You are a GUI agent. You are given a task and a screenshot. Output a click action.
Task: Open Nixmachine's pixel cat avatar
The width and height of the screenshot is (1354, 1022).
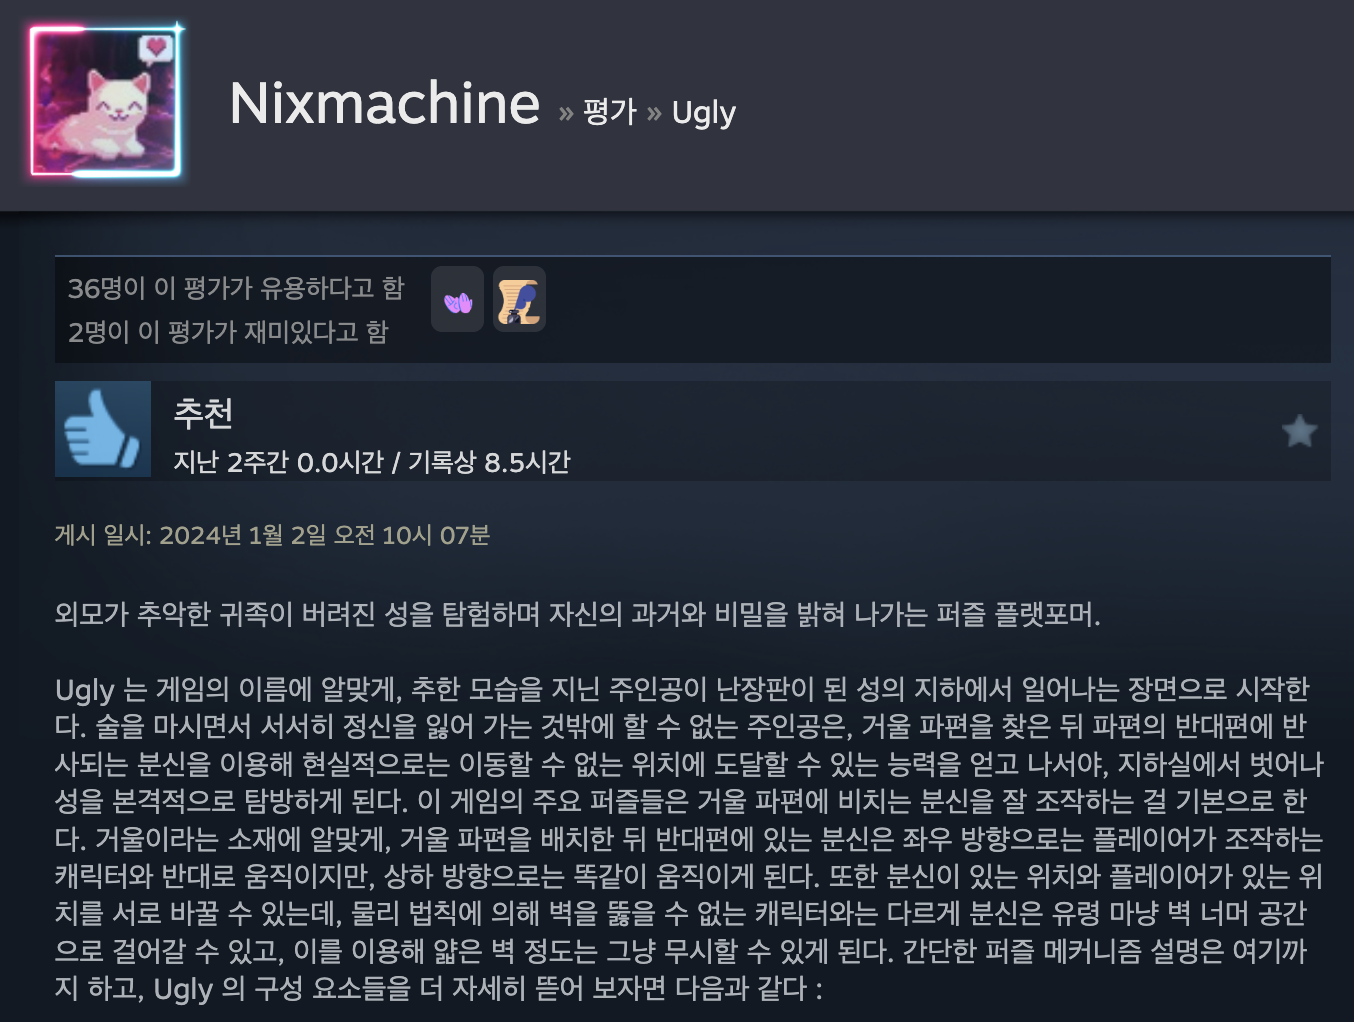[x=105, y=102]
